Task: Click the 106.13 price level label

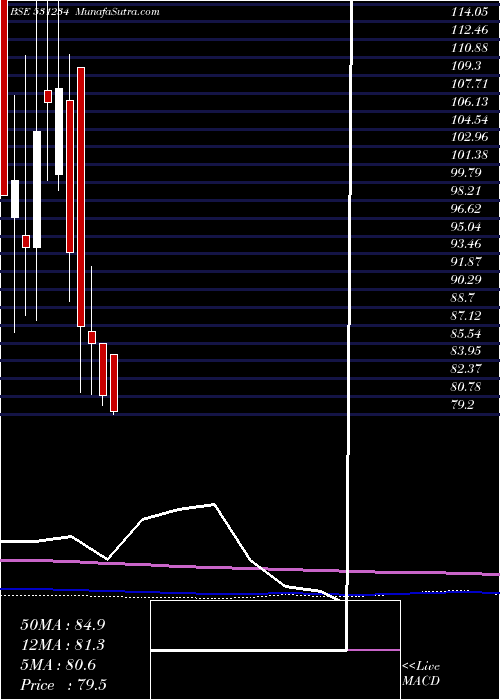Action: pos(470,102)
